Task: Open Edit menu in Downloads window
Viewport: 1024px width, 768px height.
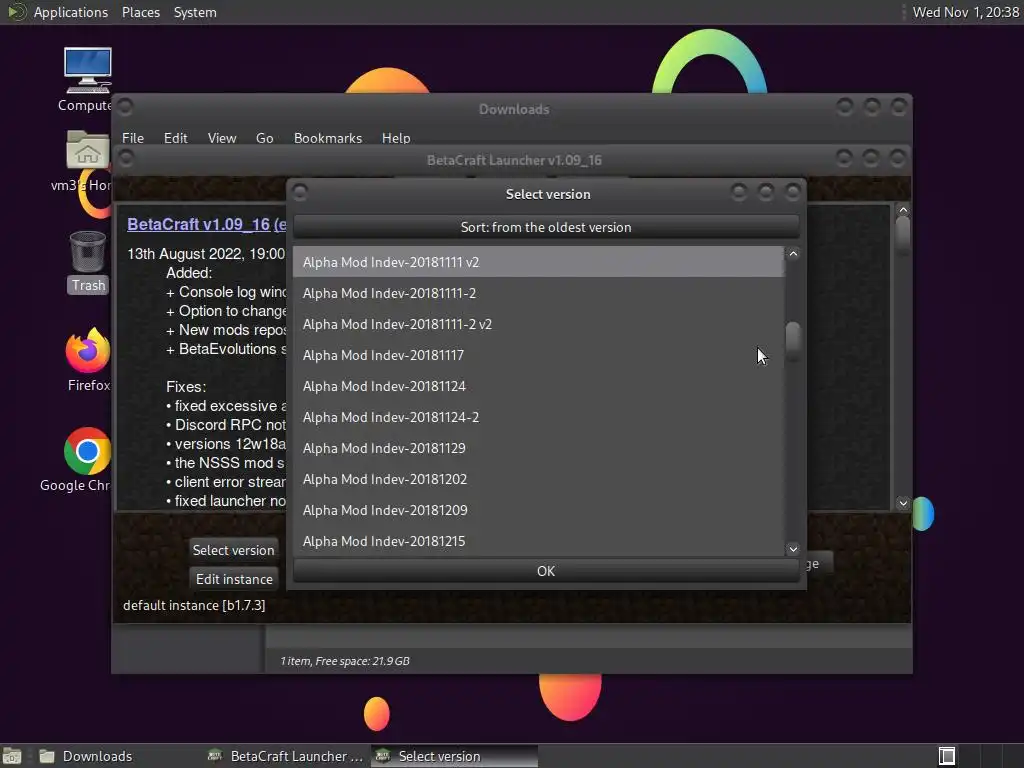Action: click(175, 138)
